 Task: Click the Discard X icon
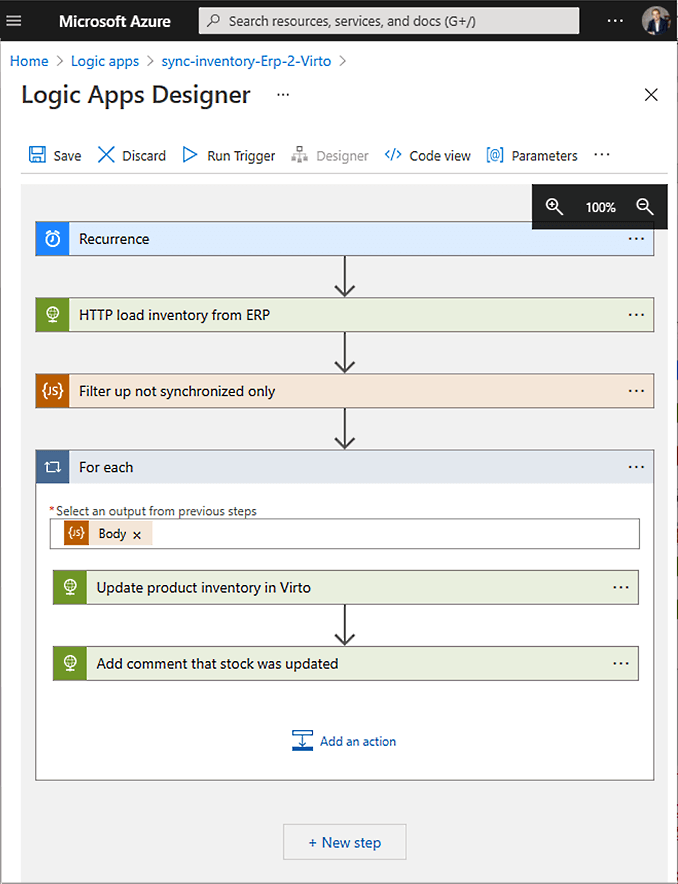106,154
